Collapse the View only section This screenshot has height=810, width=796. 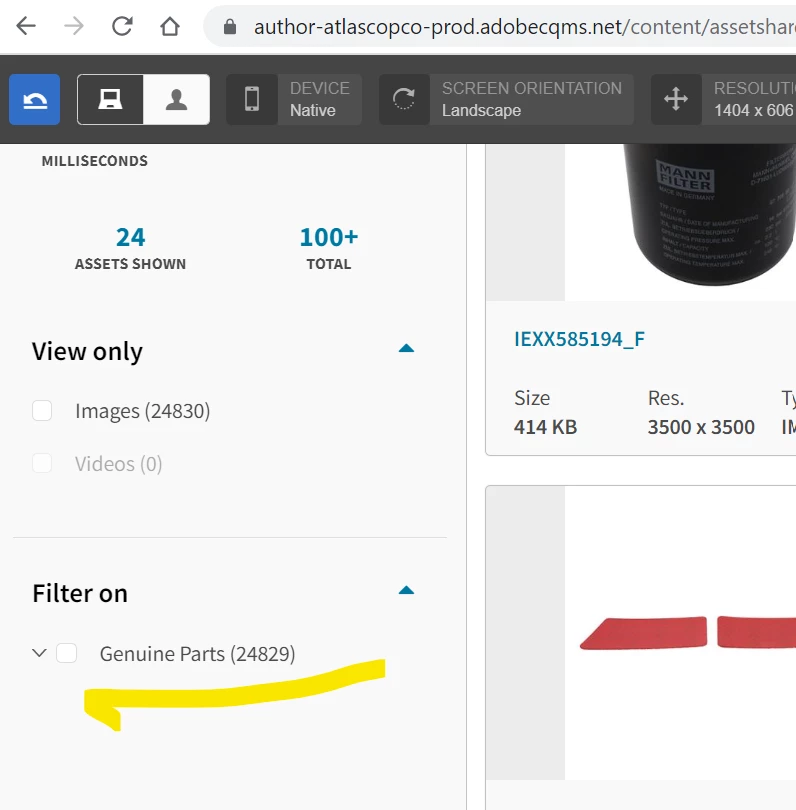[407, 349]
